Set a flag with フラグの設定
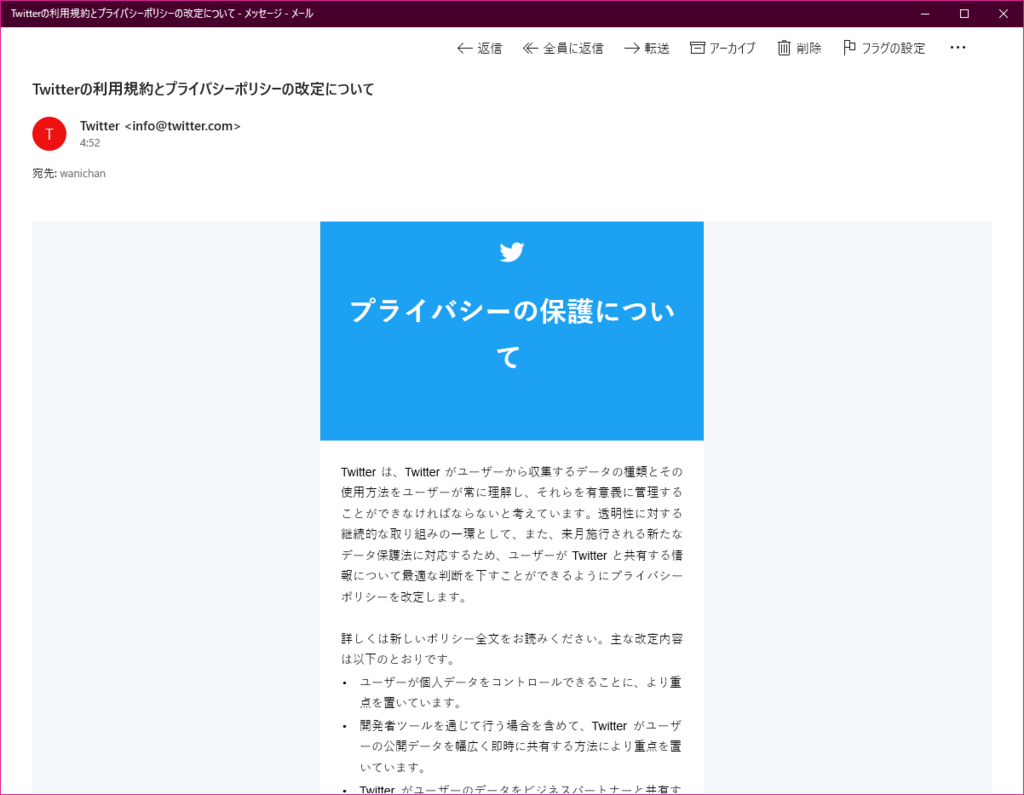Image resolution: width=1024 pixels, height=795 pixels. 884,48
